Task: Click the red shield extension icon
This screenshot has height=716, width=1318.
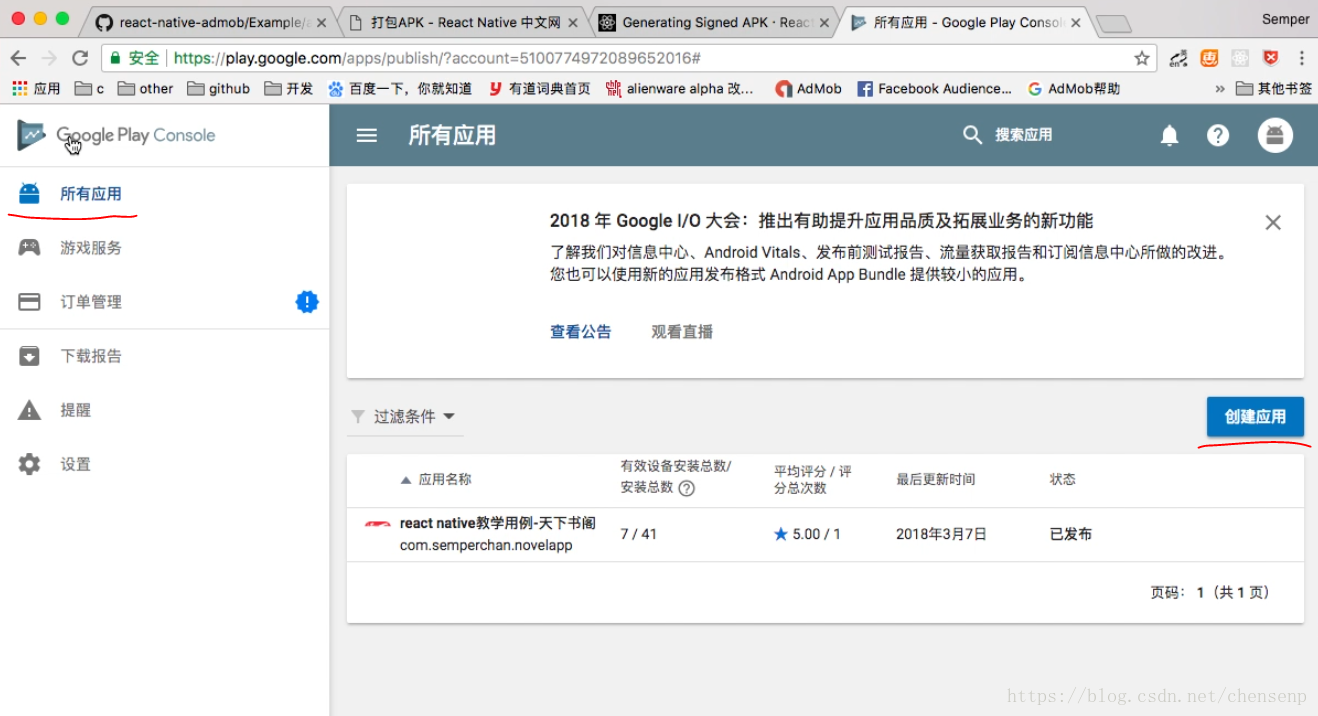Action: point(1271,58)
